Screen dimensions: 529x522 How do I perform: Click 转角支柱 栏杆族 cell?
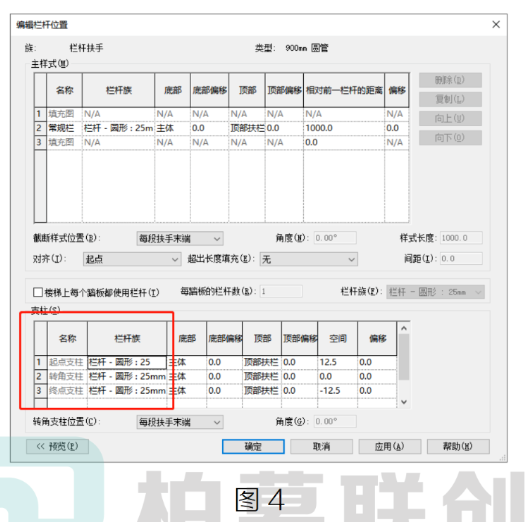(127, 377)
